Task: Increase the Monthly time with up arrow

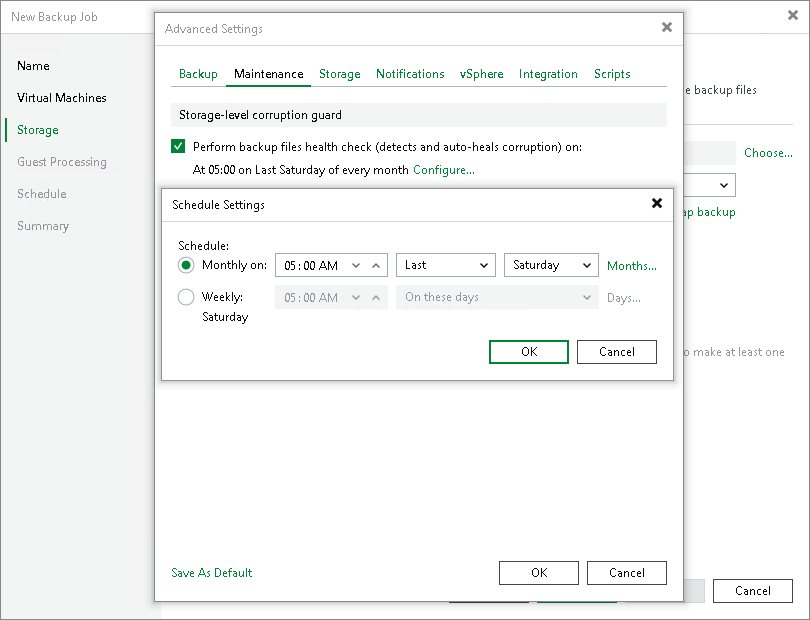Action: tap(376, 266)
